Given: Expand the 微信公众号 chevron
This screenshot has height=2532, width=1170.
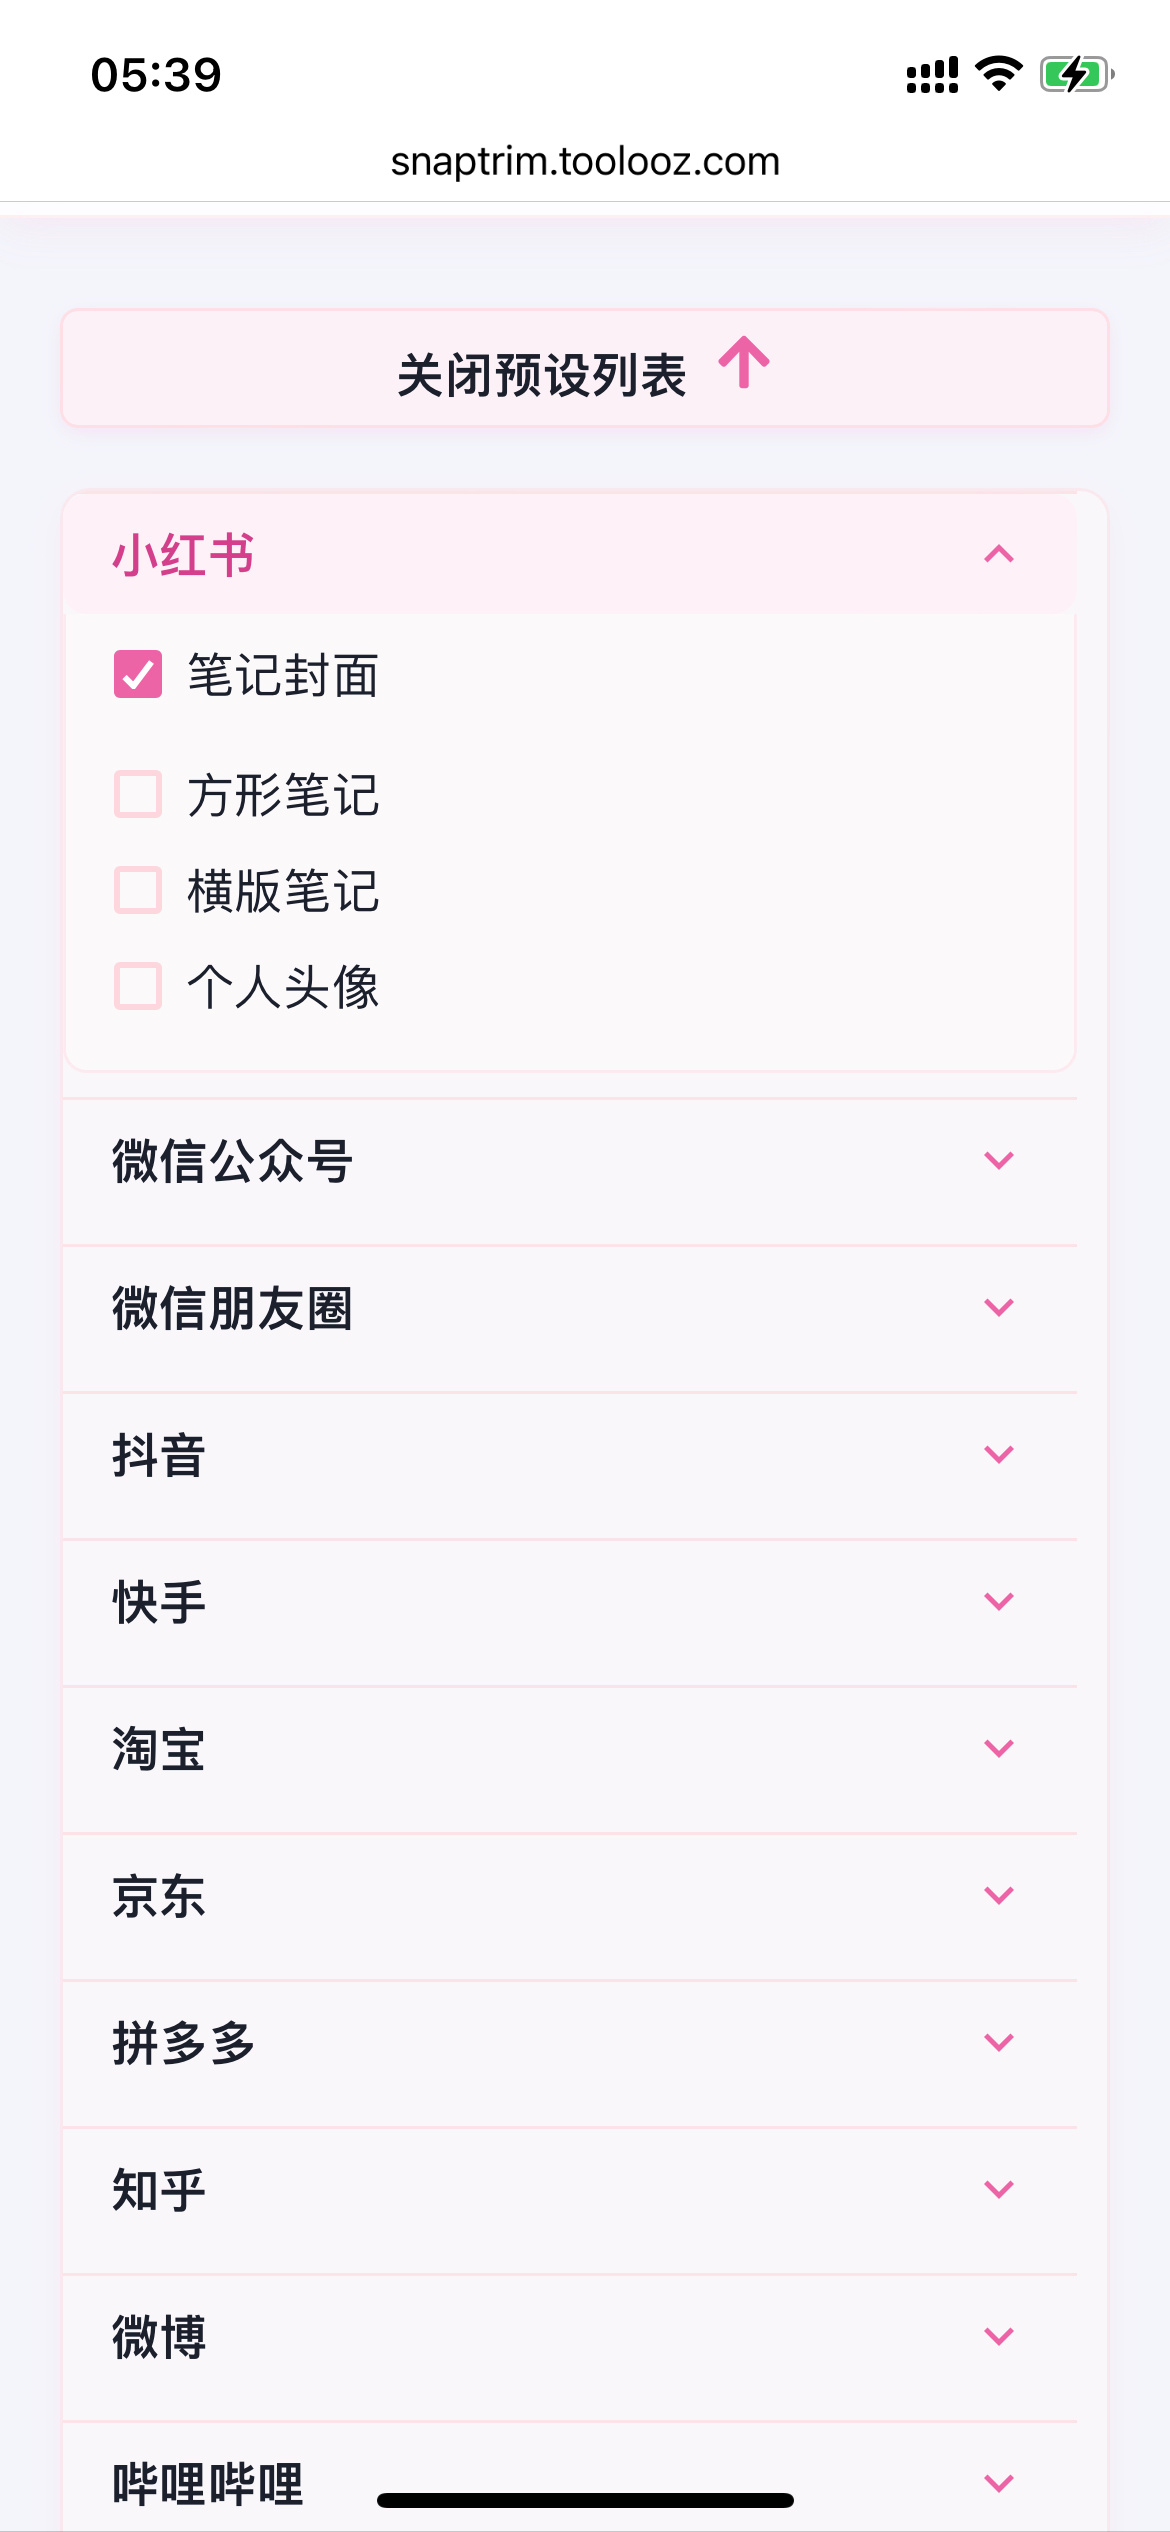Looking at the screenshot, I should 999,1160.
